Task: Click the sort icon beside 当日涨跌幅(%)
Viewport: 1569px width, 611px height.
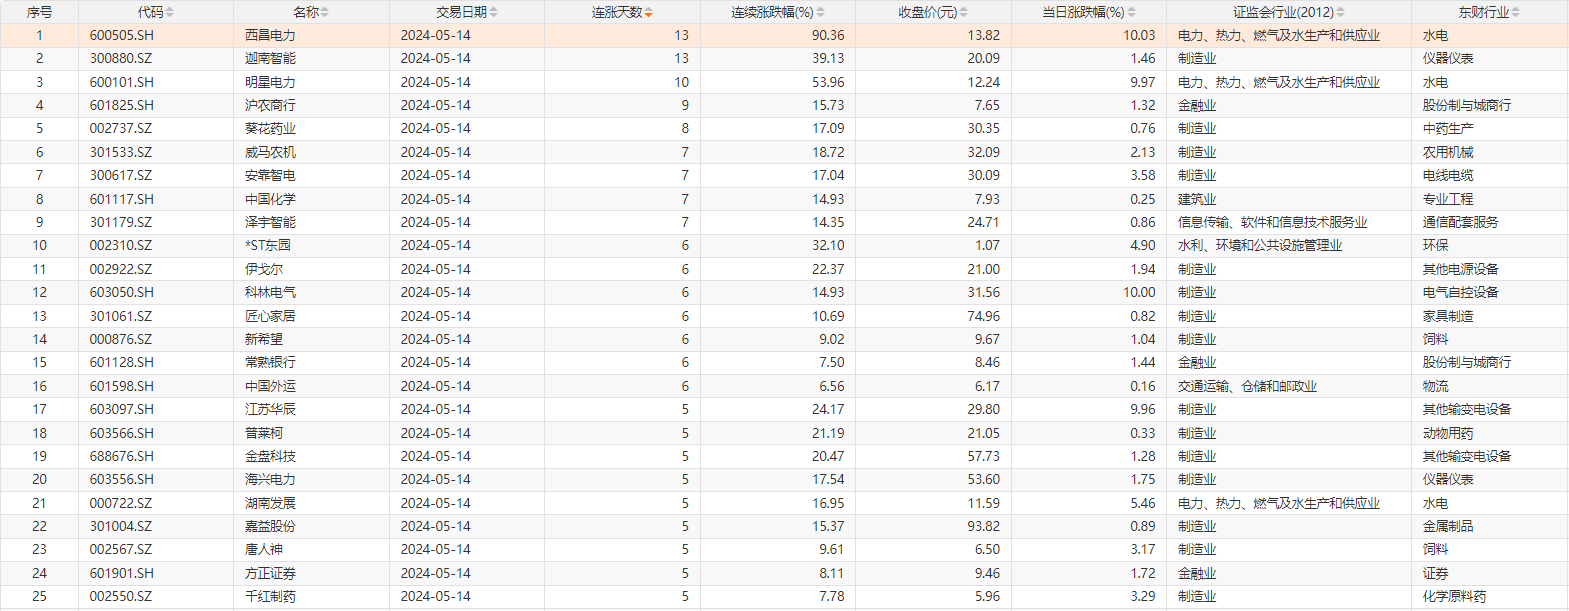Action: 1131,12
